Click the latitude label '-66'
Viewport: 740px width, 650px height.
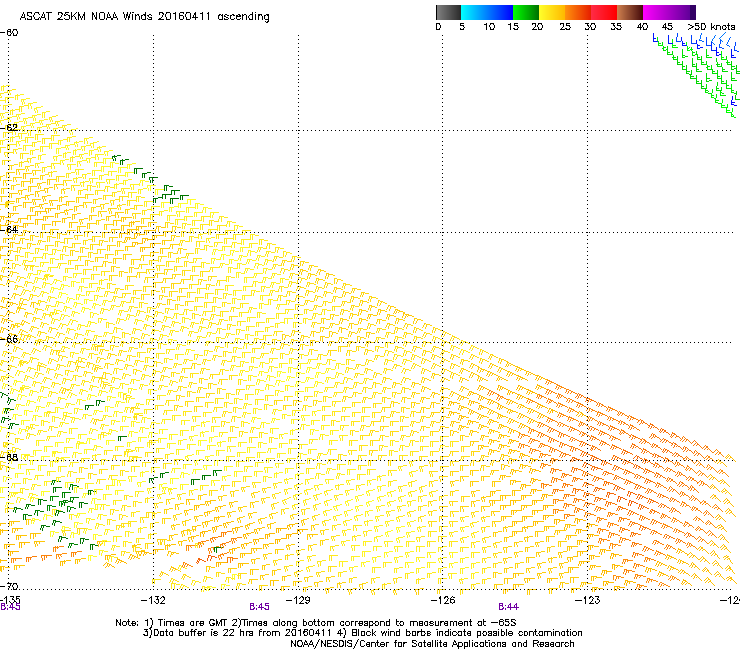9,339
